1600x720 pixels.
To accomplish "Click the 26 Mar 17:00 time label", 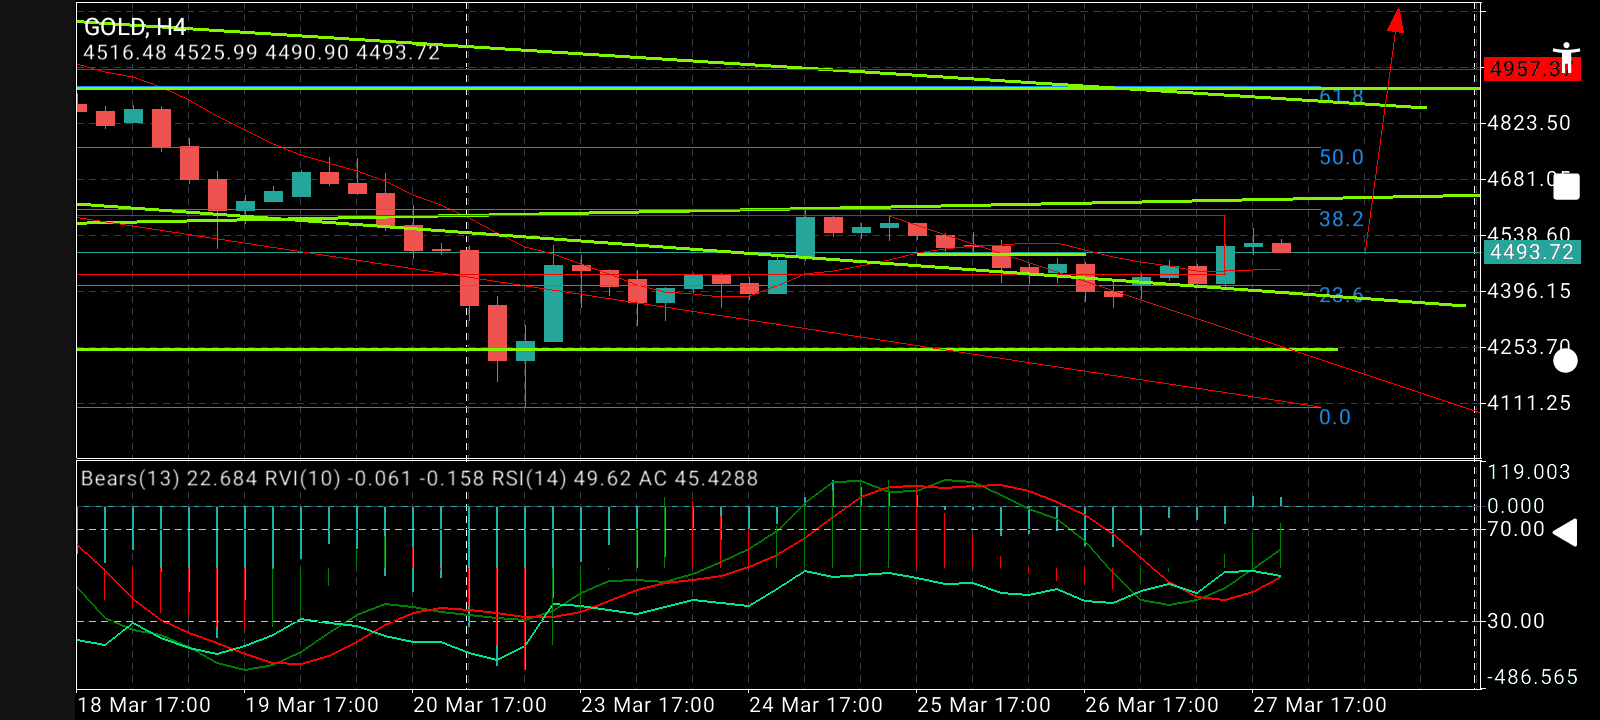I will pos(1152,705).
